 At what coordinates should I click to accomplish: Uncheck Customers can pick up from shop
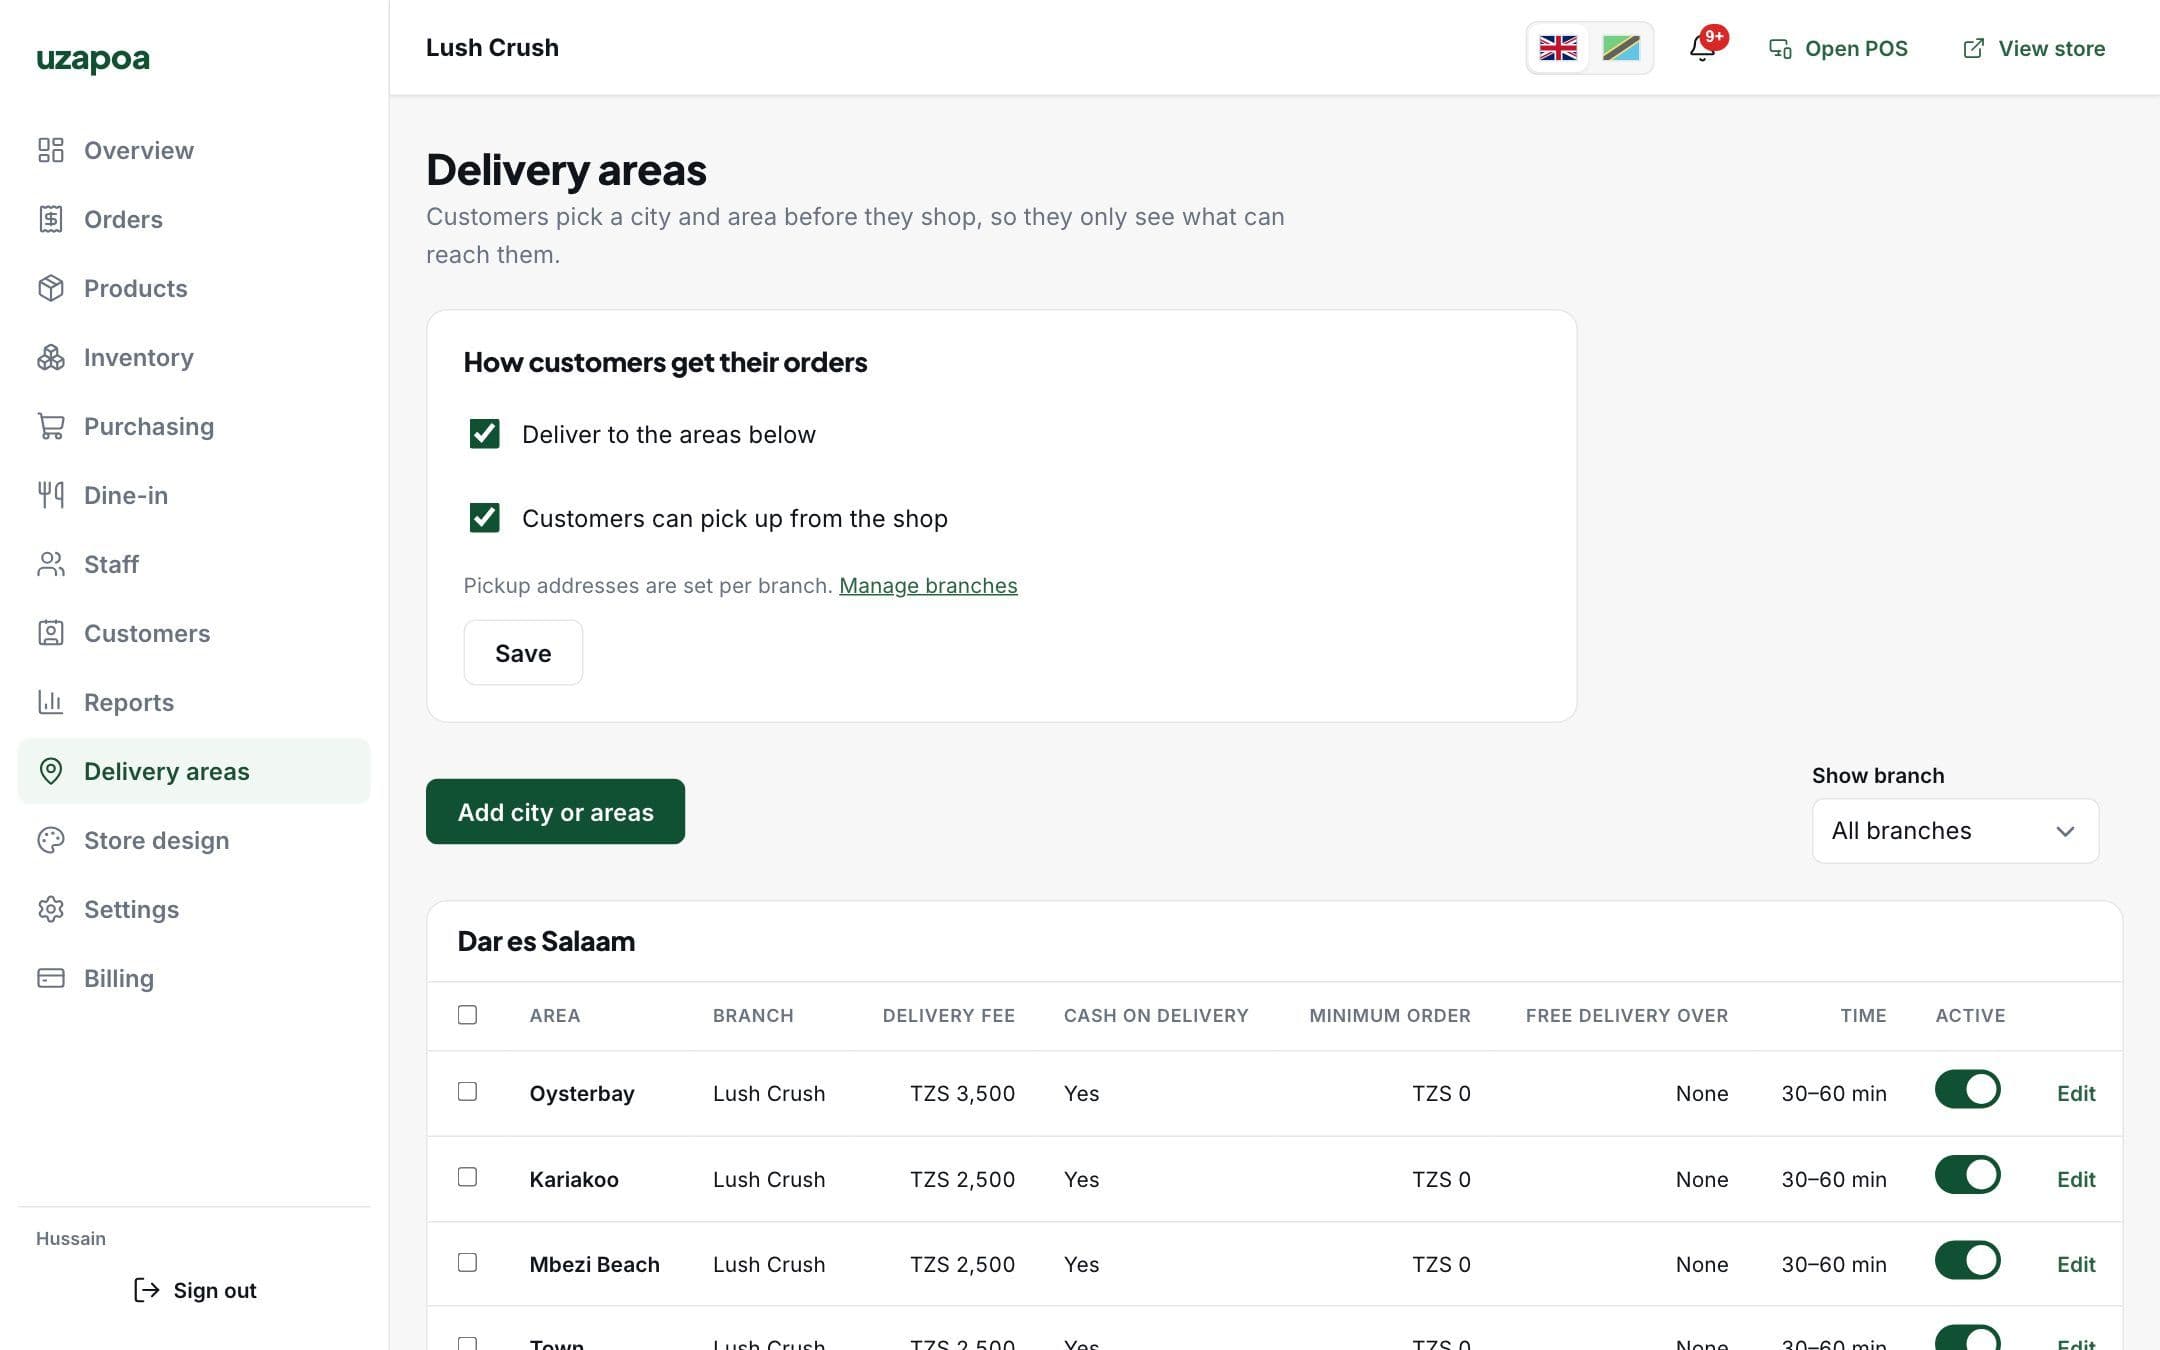[485, 518]
